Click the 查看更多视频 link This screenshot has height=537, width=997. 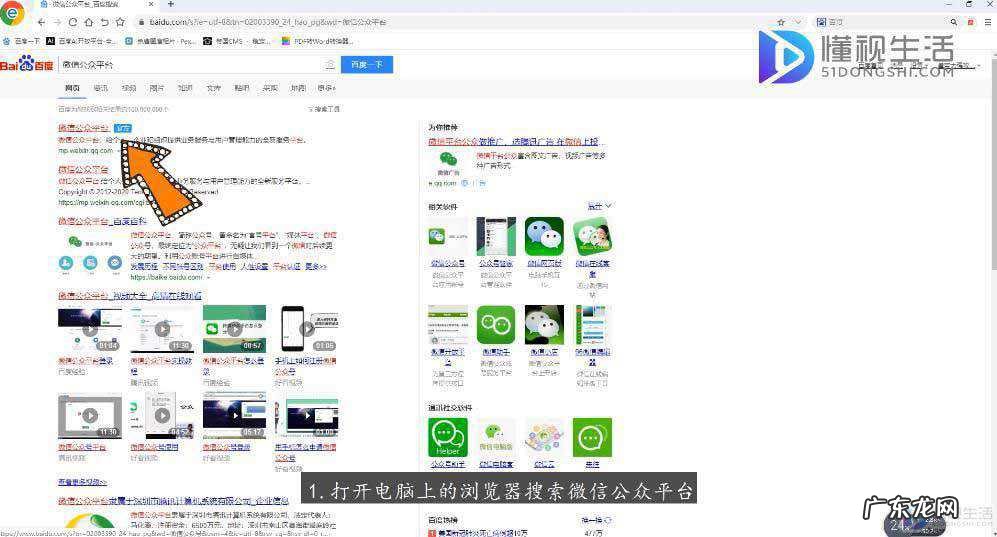[83, 482]
